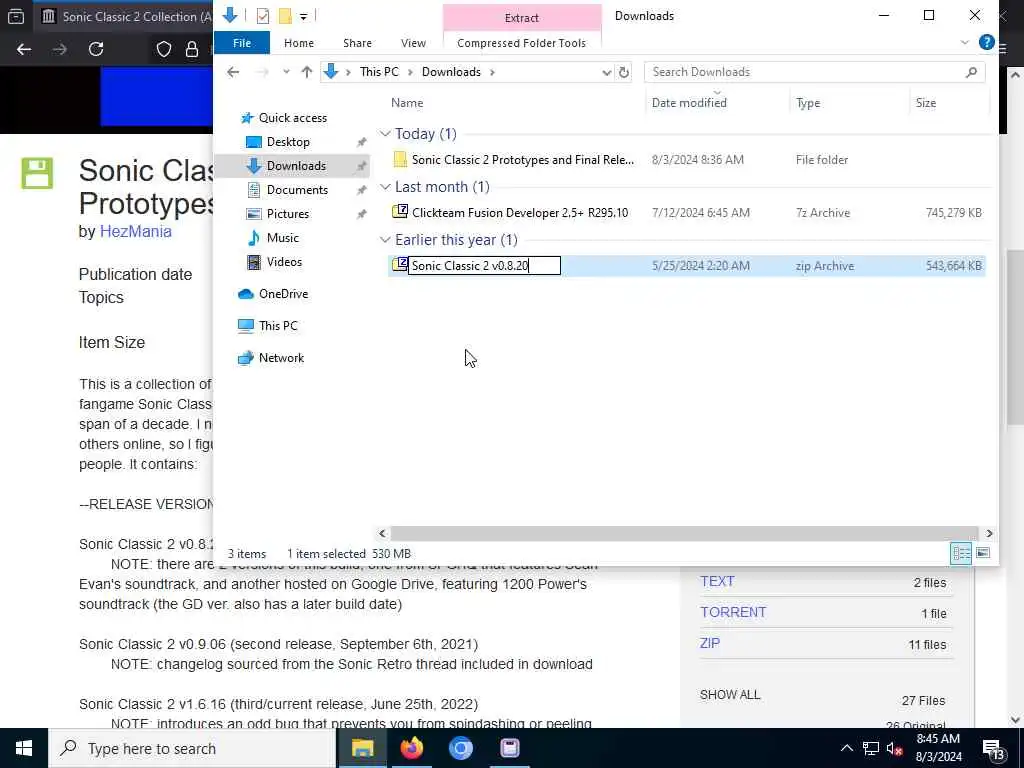Screen dimensions: 1024x768
Task: Select OneDrive in navigation pane
Action: point(283,294)
